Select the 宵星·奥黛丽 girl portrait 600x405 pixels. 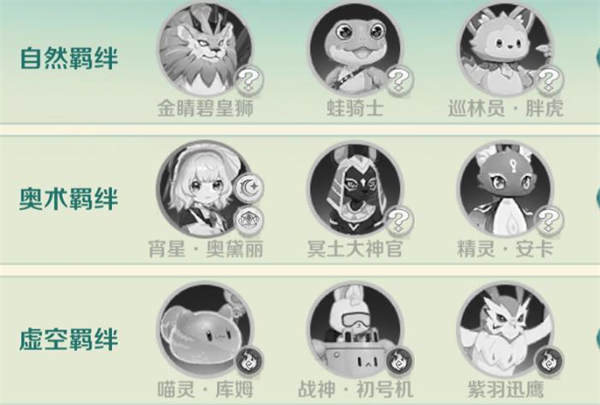point(205,189)
